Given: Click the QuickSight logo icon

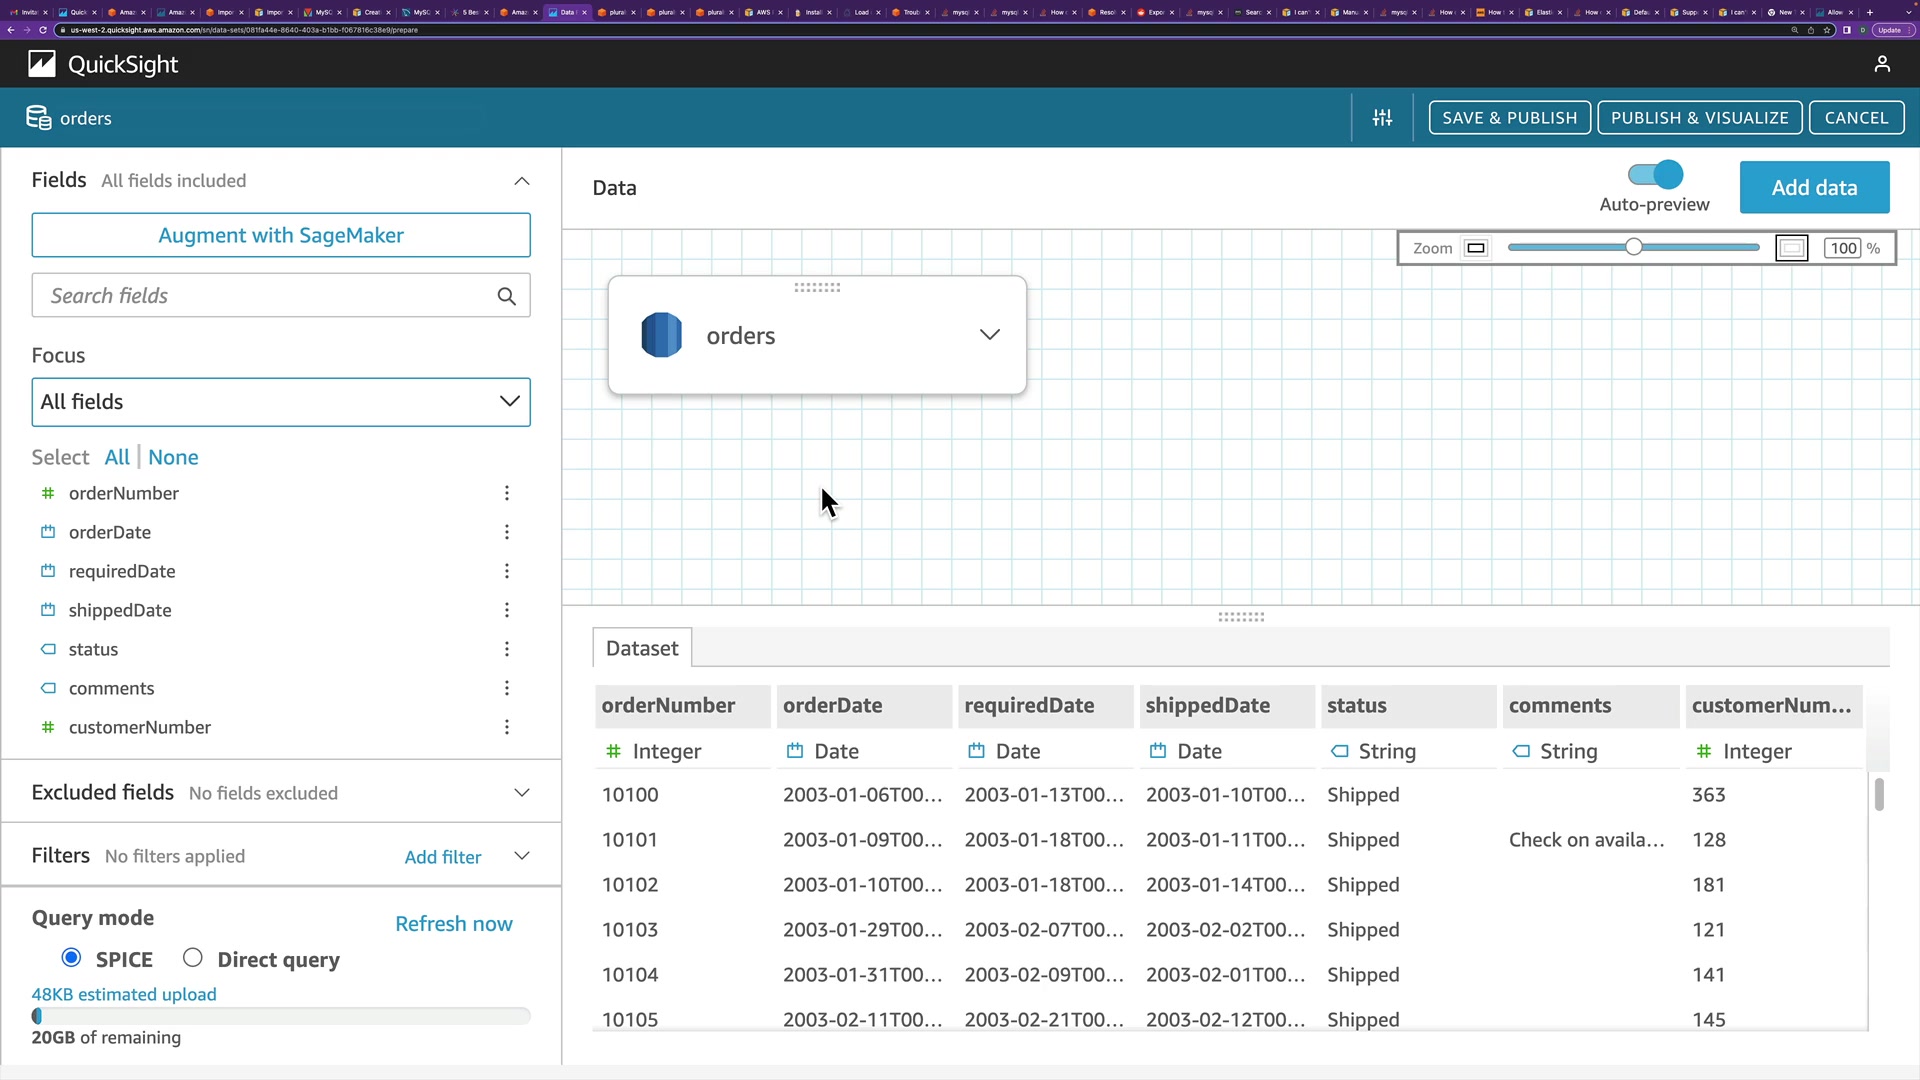Looking at the screenshot, I should coord(42,64).
